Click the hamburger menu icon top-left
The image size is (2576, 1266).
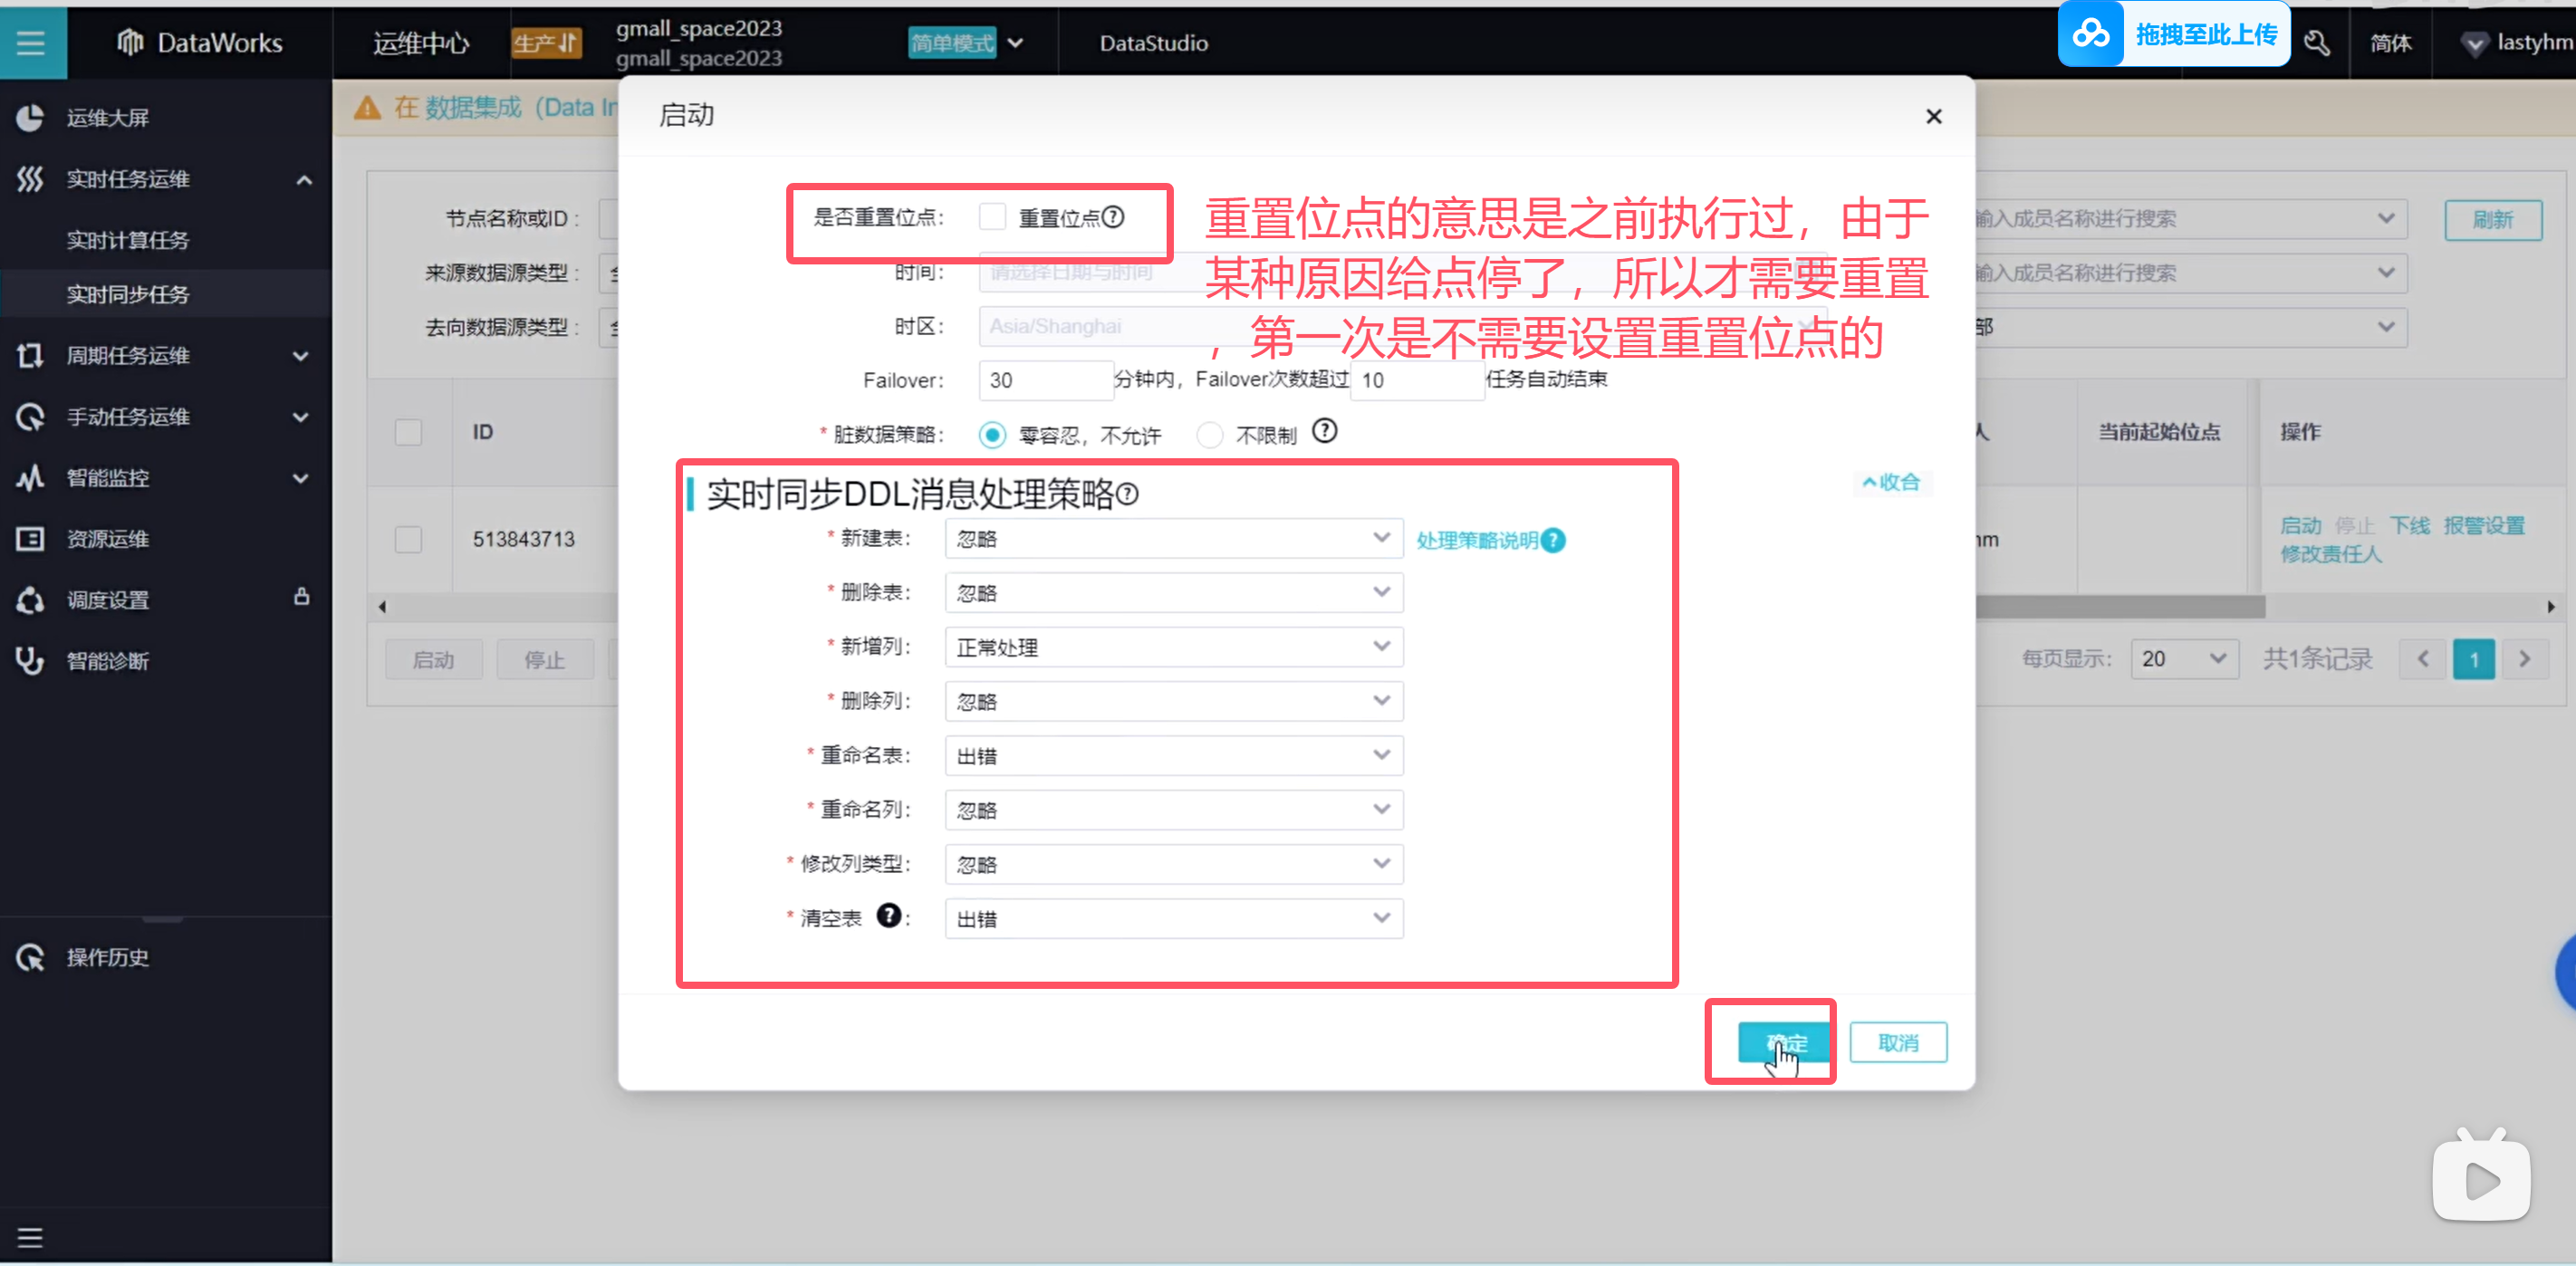pos(31,42)
